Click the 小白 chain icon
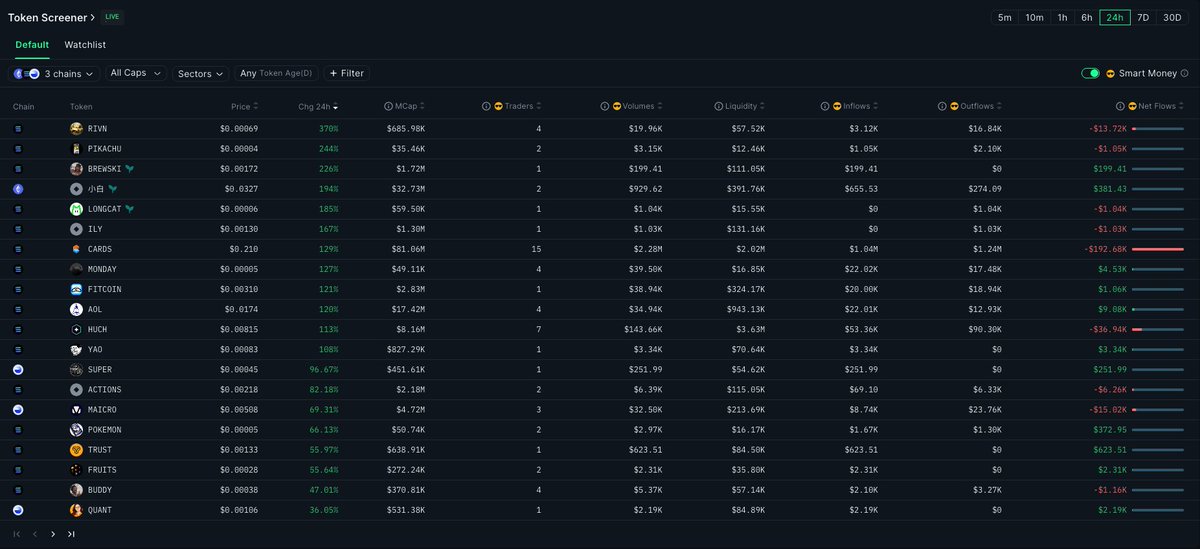The width and height of the screenshot is (1200, 549). (x=18, y=189)
